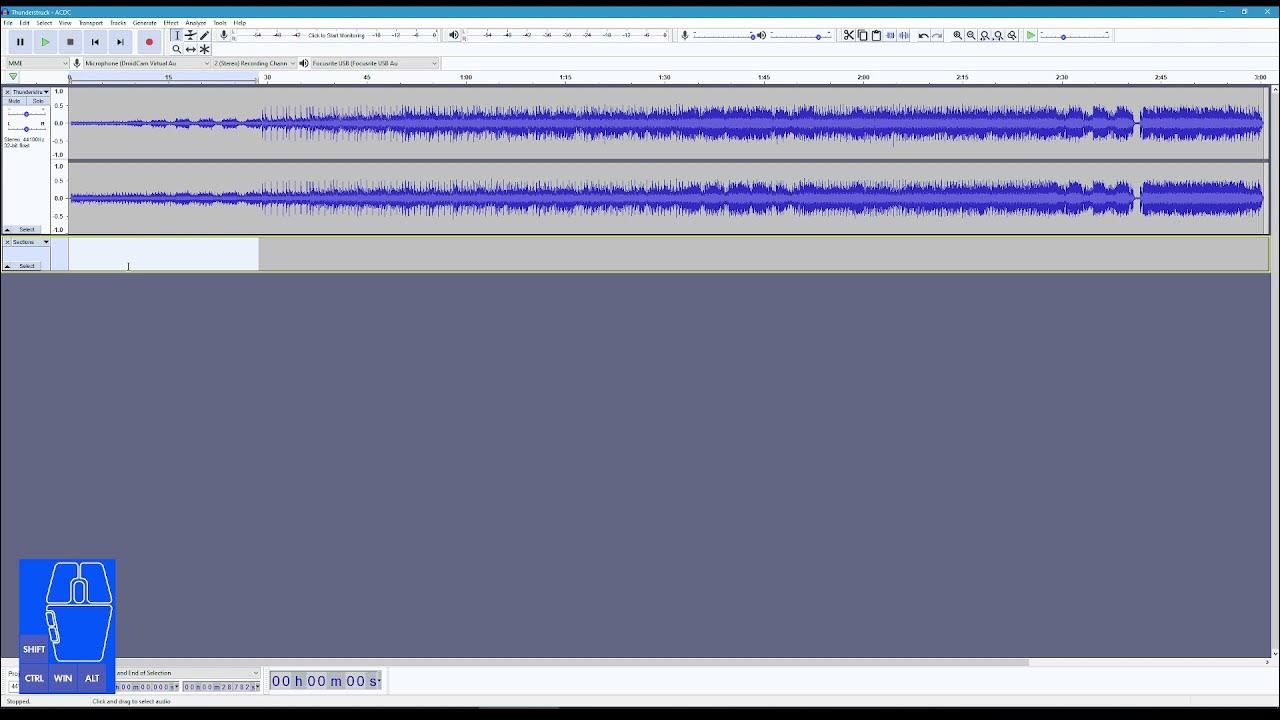Close the Sections label track
The height and width of the screenshot is (720, 1280).
[7, 242]
